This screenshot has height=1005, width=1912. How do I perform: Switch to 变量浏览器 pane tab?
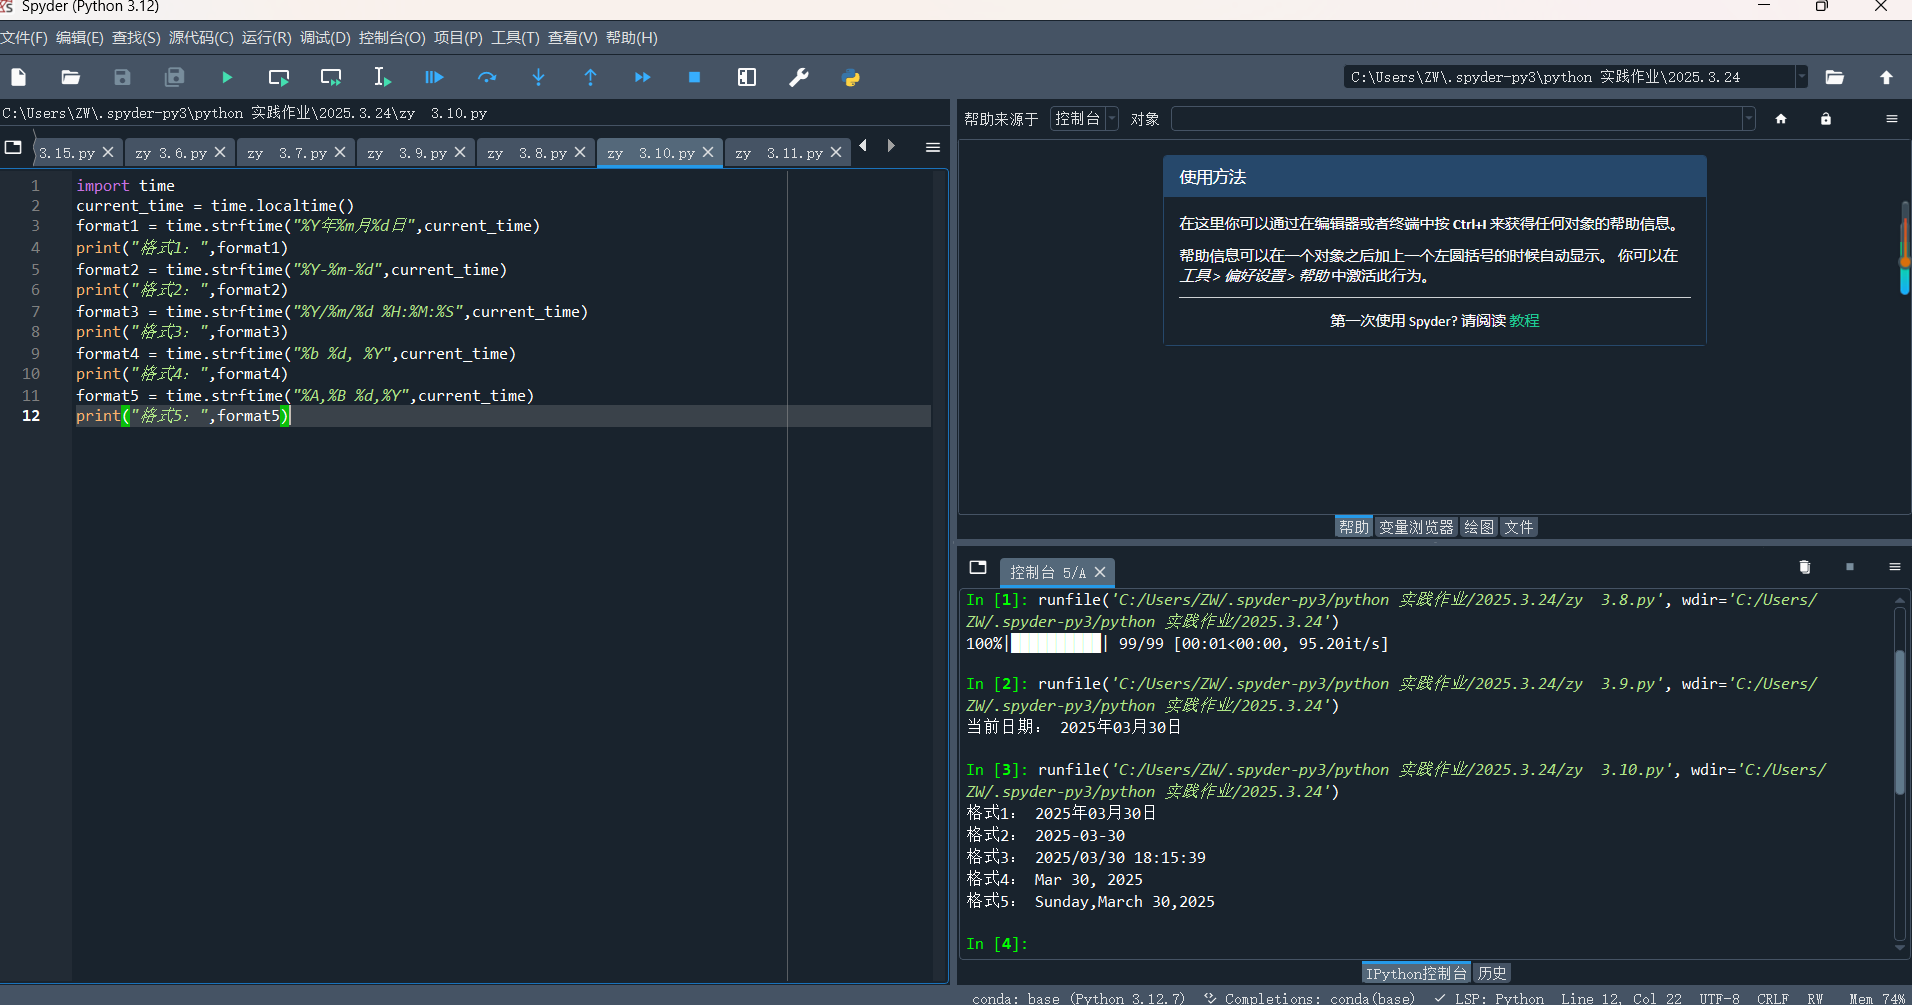pyautogui.click(x=1416, y=527)
